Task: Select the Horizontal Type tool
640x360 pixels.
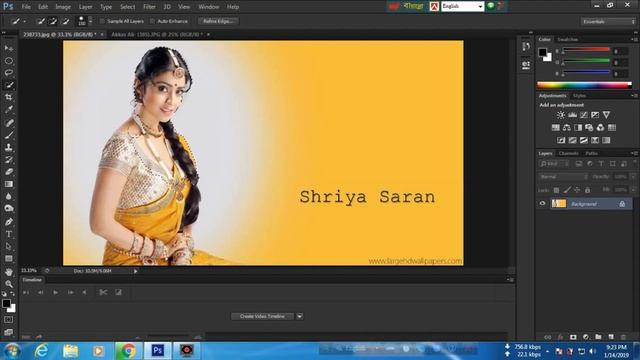Action: coord(9,234)
